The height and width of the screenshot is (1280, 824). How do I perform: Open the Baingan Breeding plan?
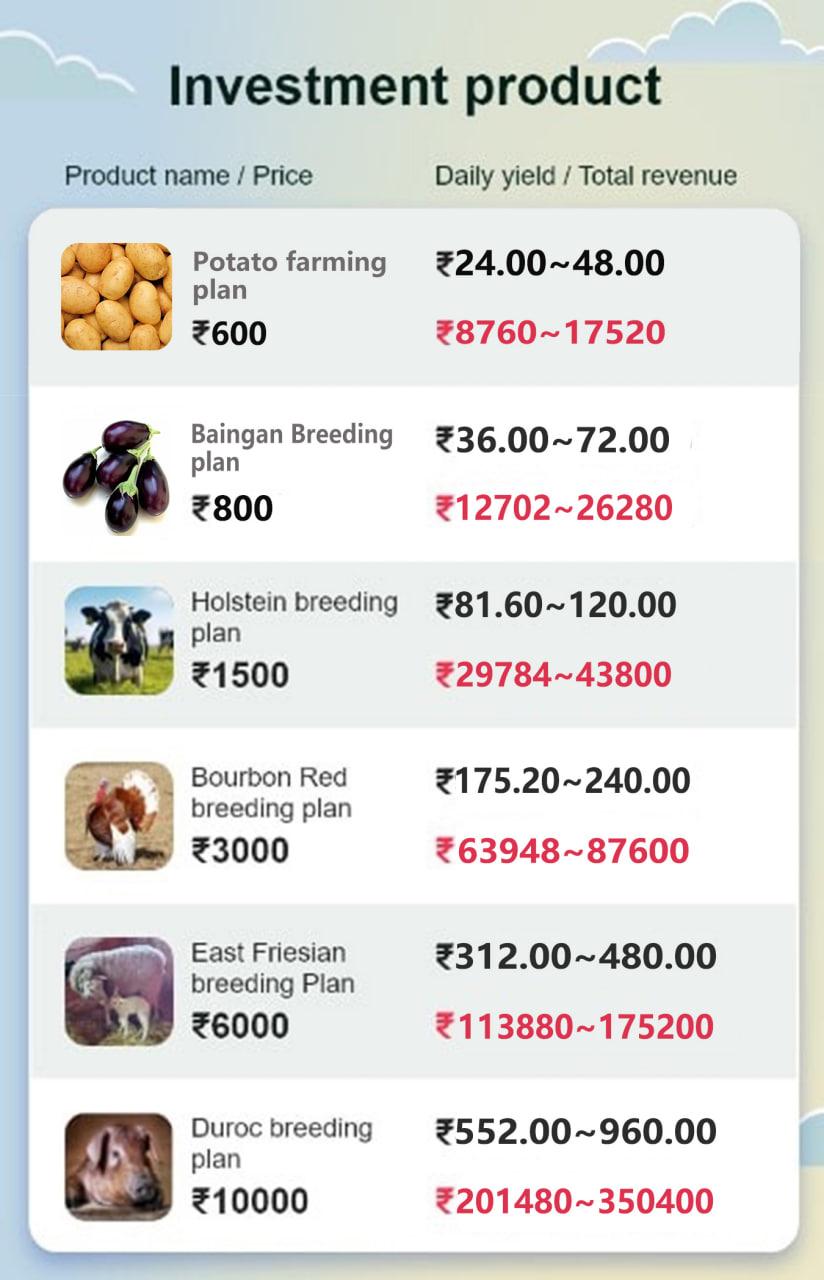290,449
